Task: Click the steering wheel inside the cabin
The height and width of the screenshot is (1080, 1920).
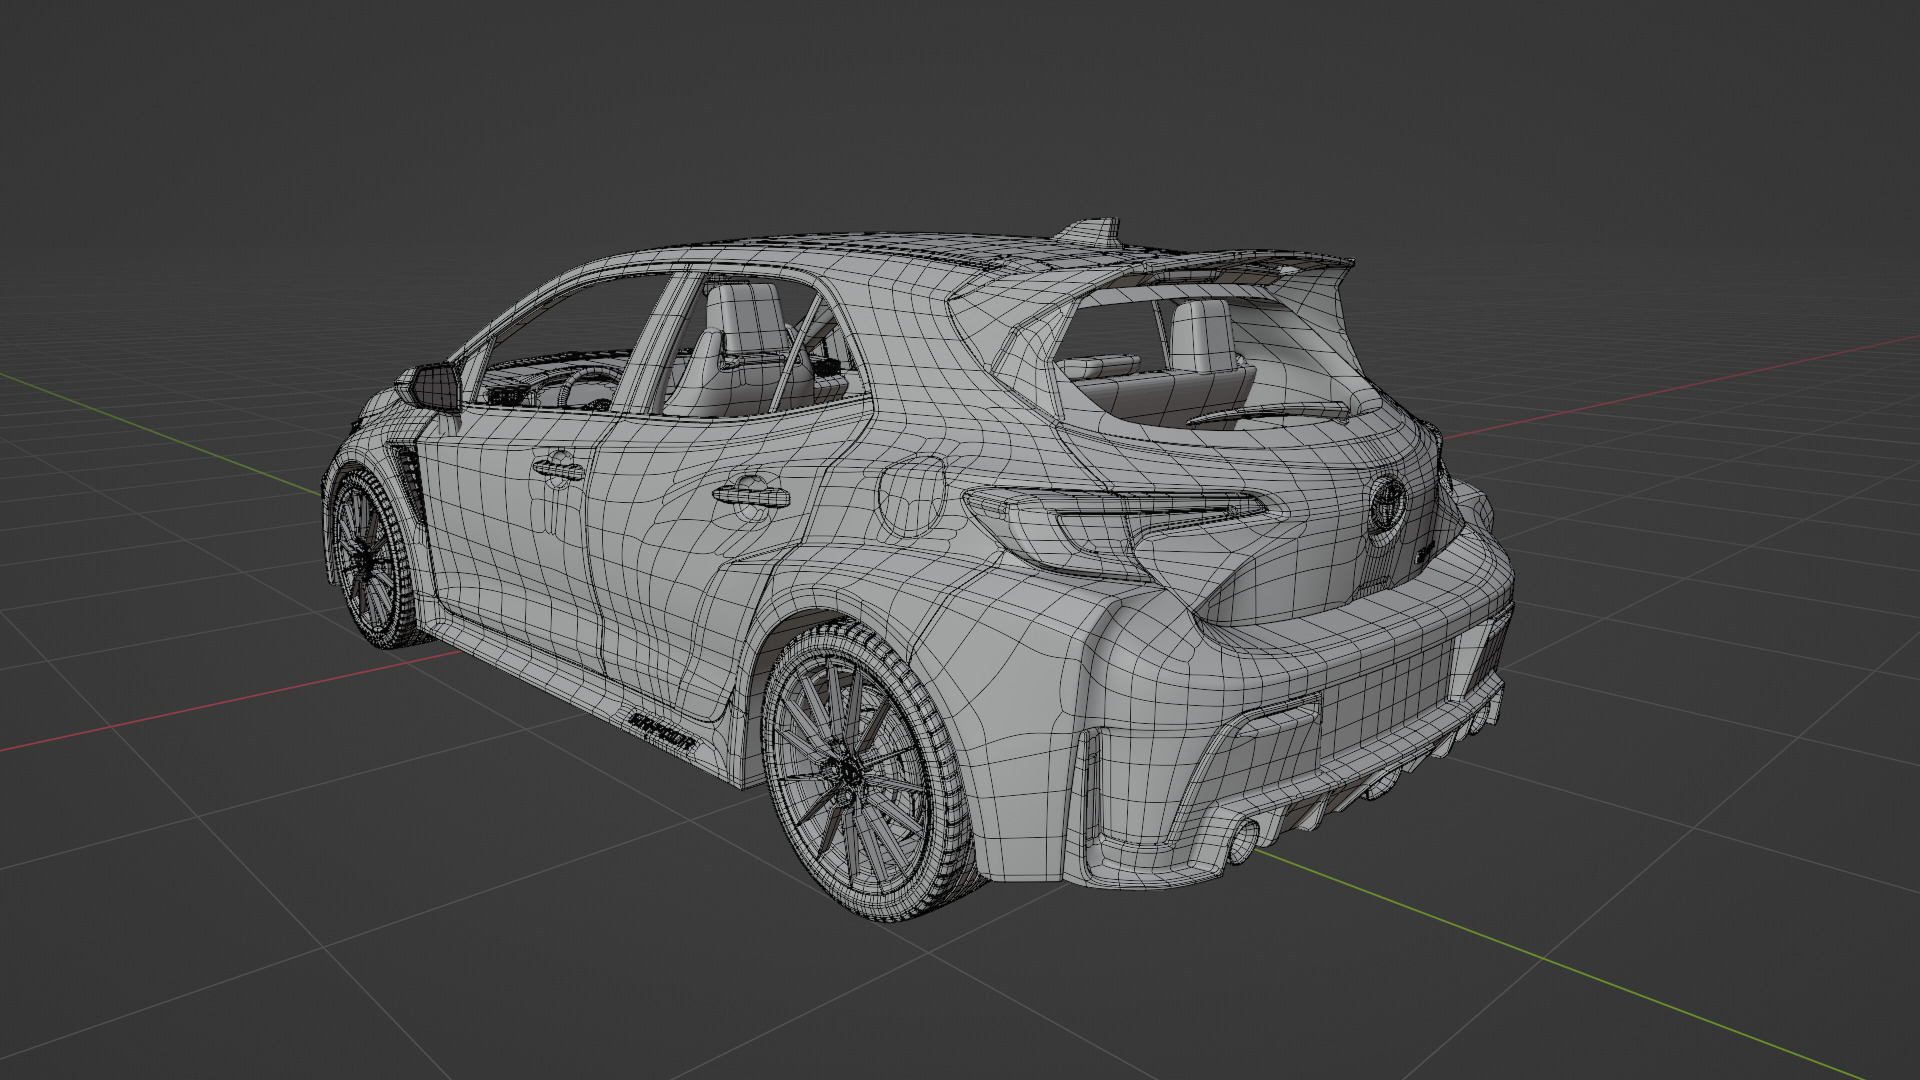Action: point(590,387)
